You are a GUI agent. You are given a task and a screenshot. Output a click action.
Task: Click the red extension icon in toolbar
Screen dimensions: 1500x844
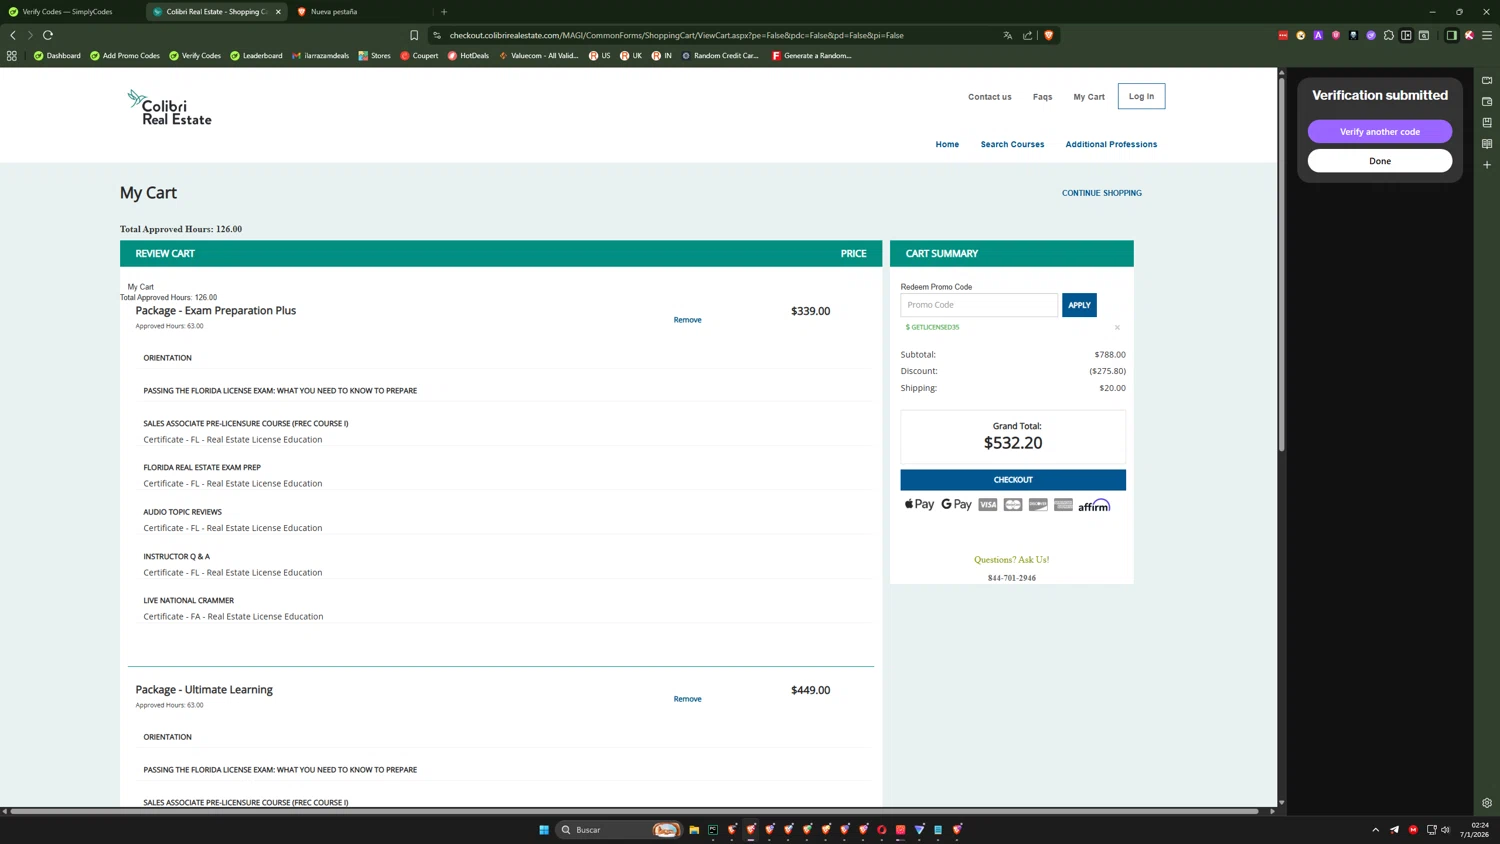[1283, 35]
